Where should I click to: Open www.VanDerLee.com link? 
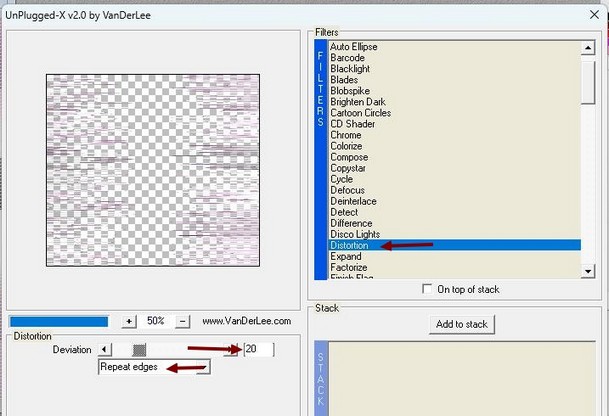pyautogui.click(x=246, y=321)
